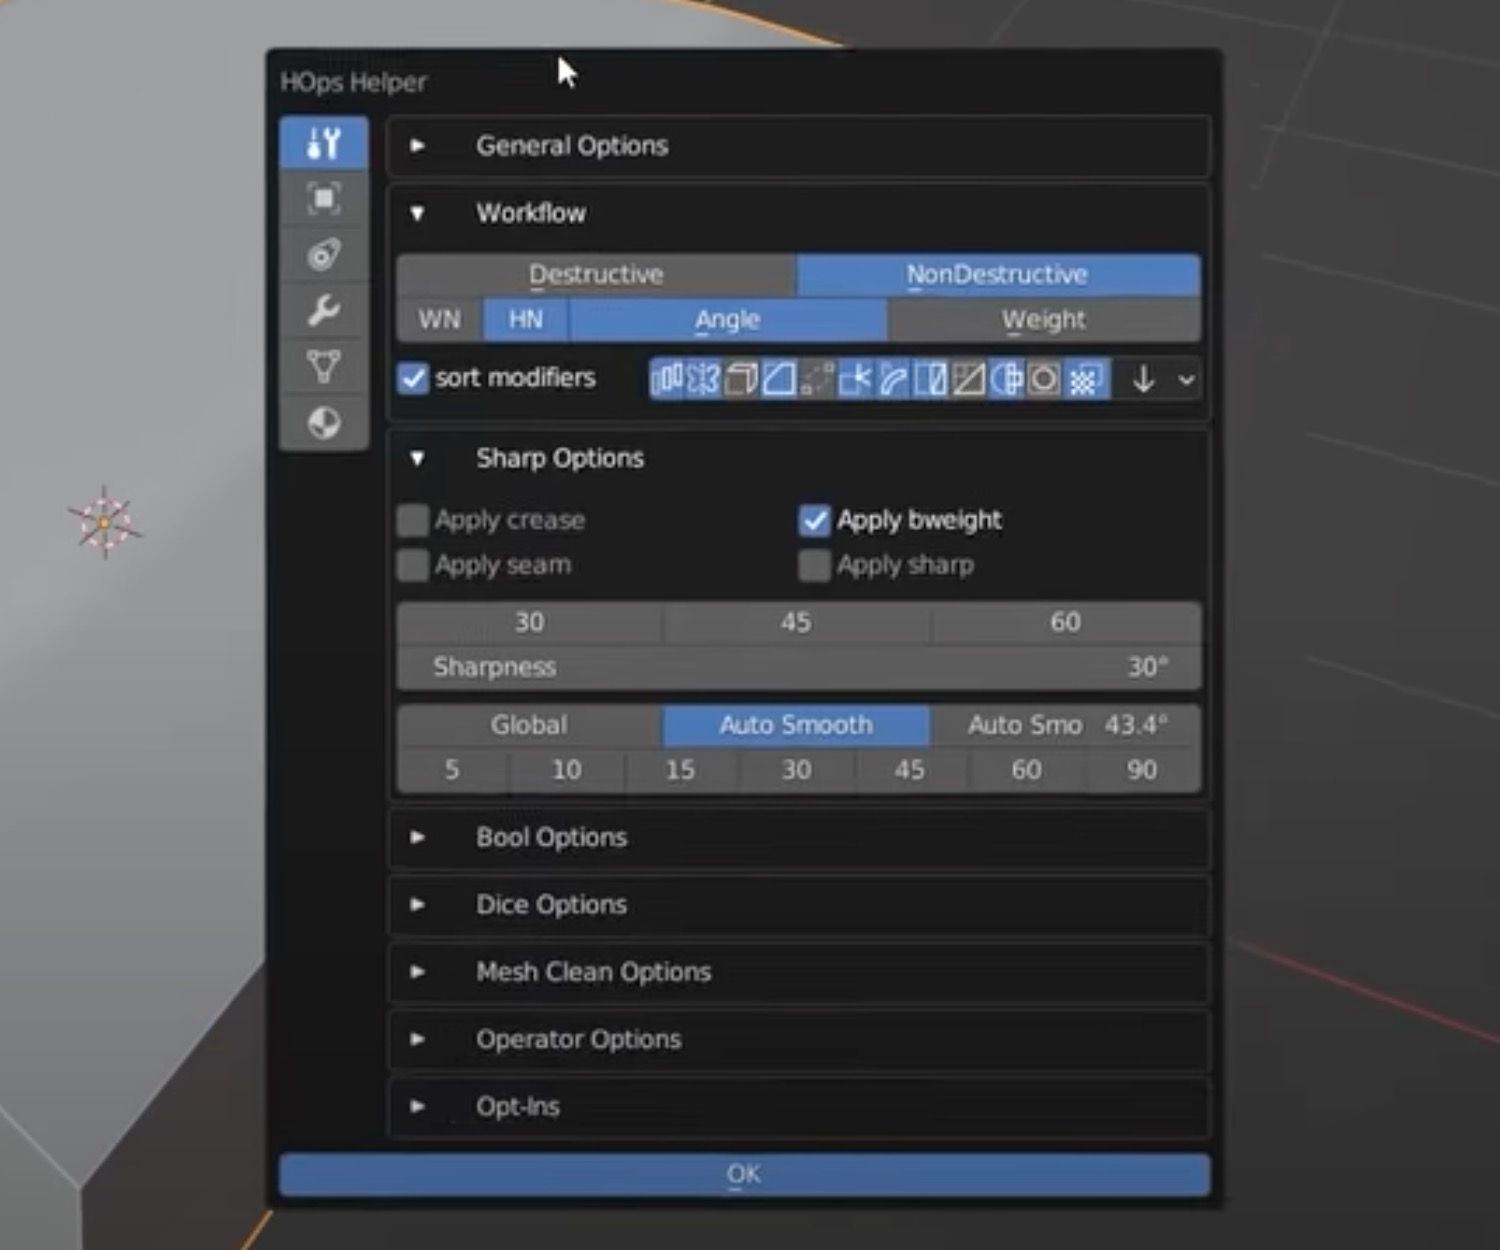Open the sort modifiers dropdown chevron
This screenshot has height=1250, width=1500.
pos(1186,380)
